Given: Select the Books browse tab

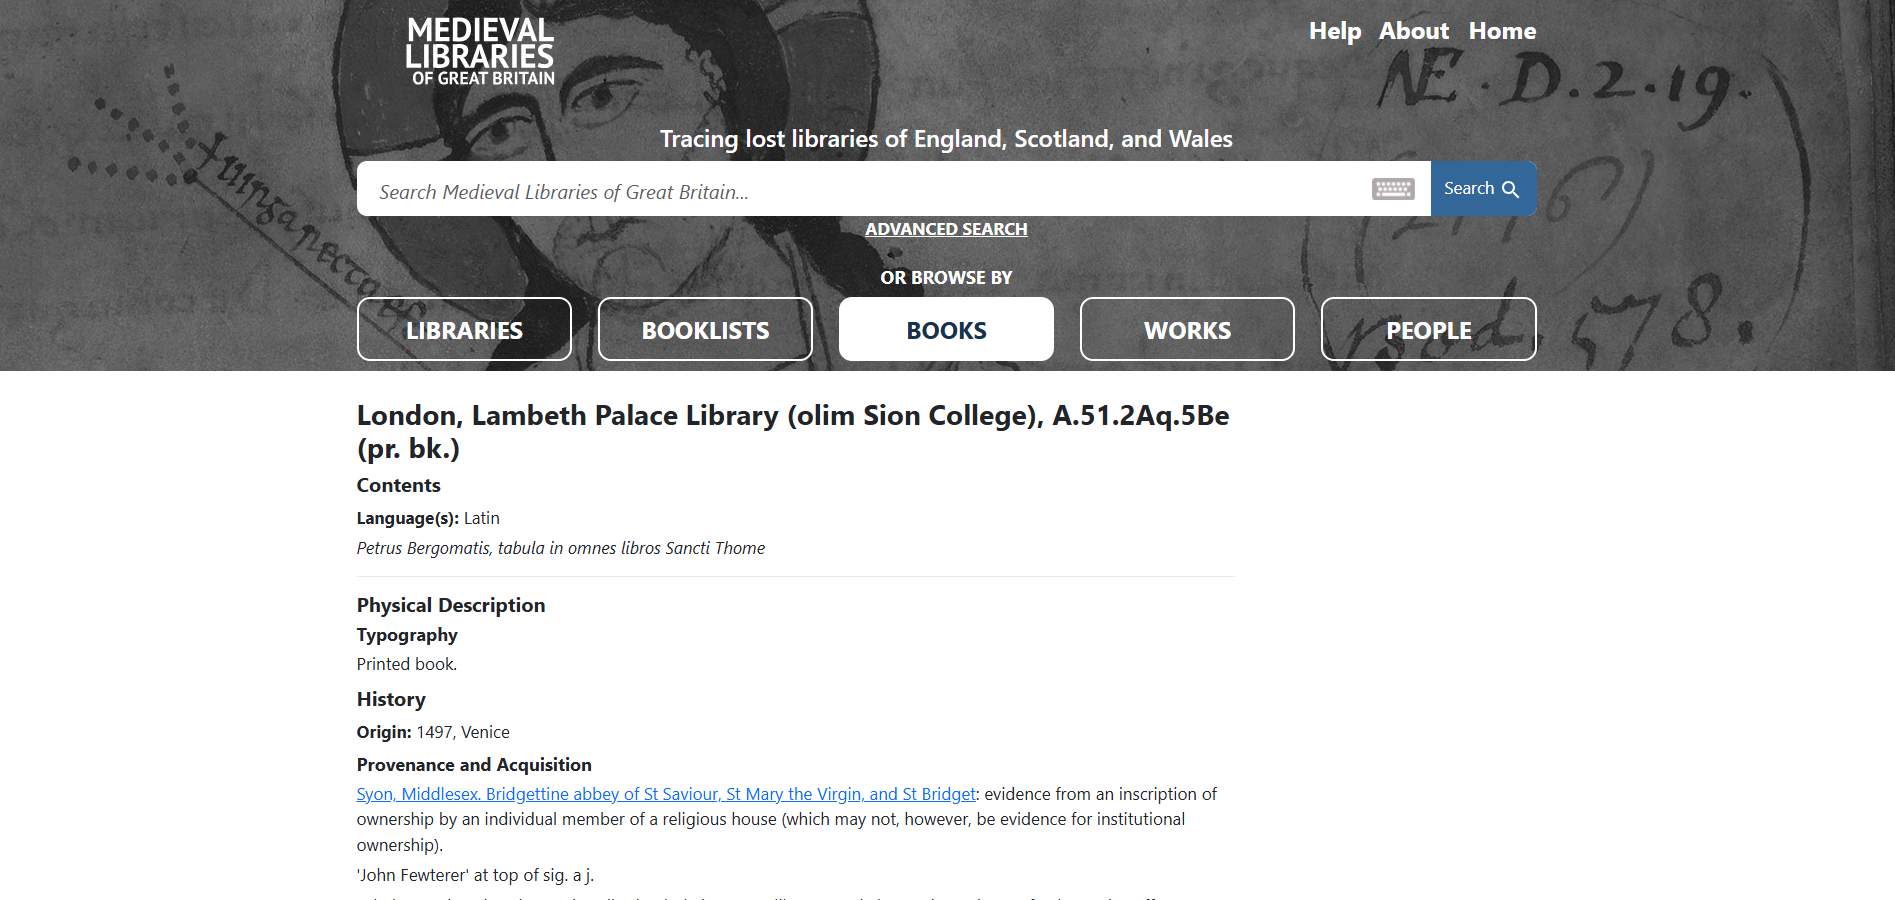Looking at the screenshot, I should pyautogui.click(x=946, y=330).
